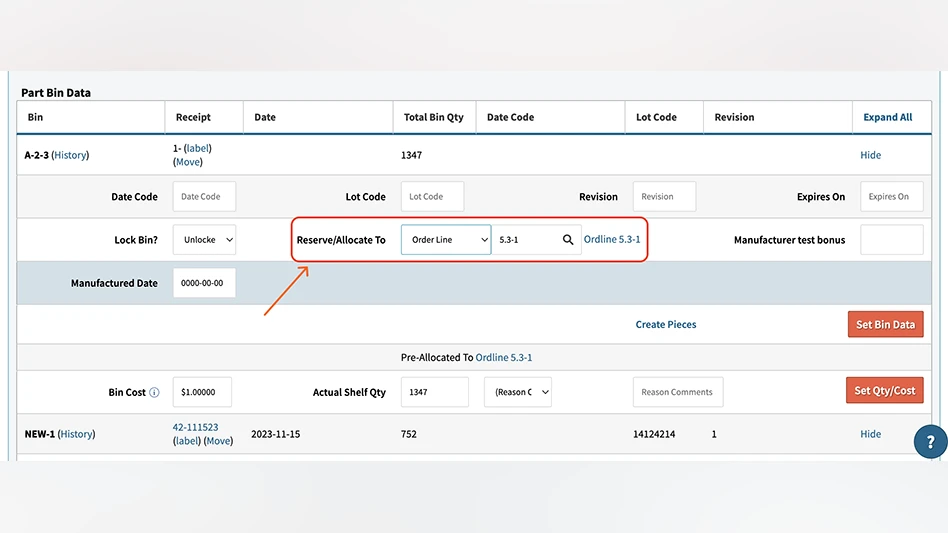
Task: Hide the NEW-1 bin row
Action: tap(870, 434)
